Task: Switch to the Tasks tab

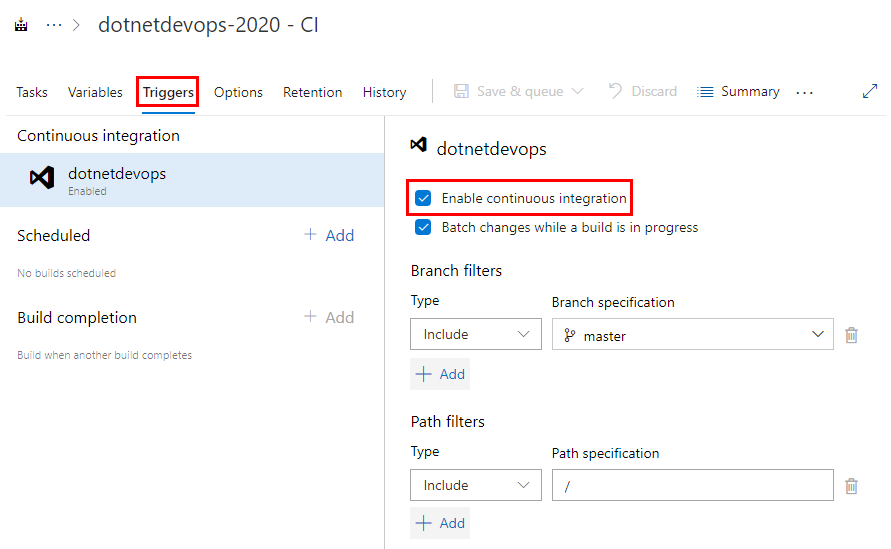Action: 32,92
